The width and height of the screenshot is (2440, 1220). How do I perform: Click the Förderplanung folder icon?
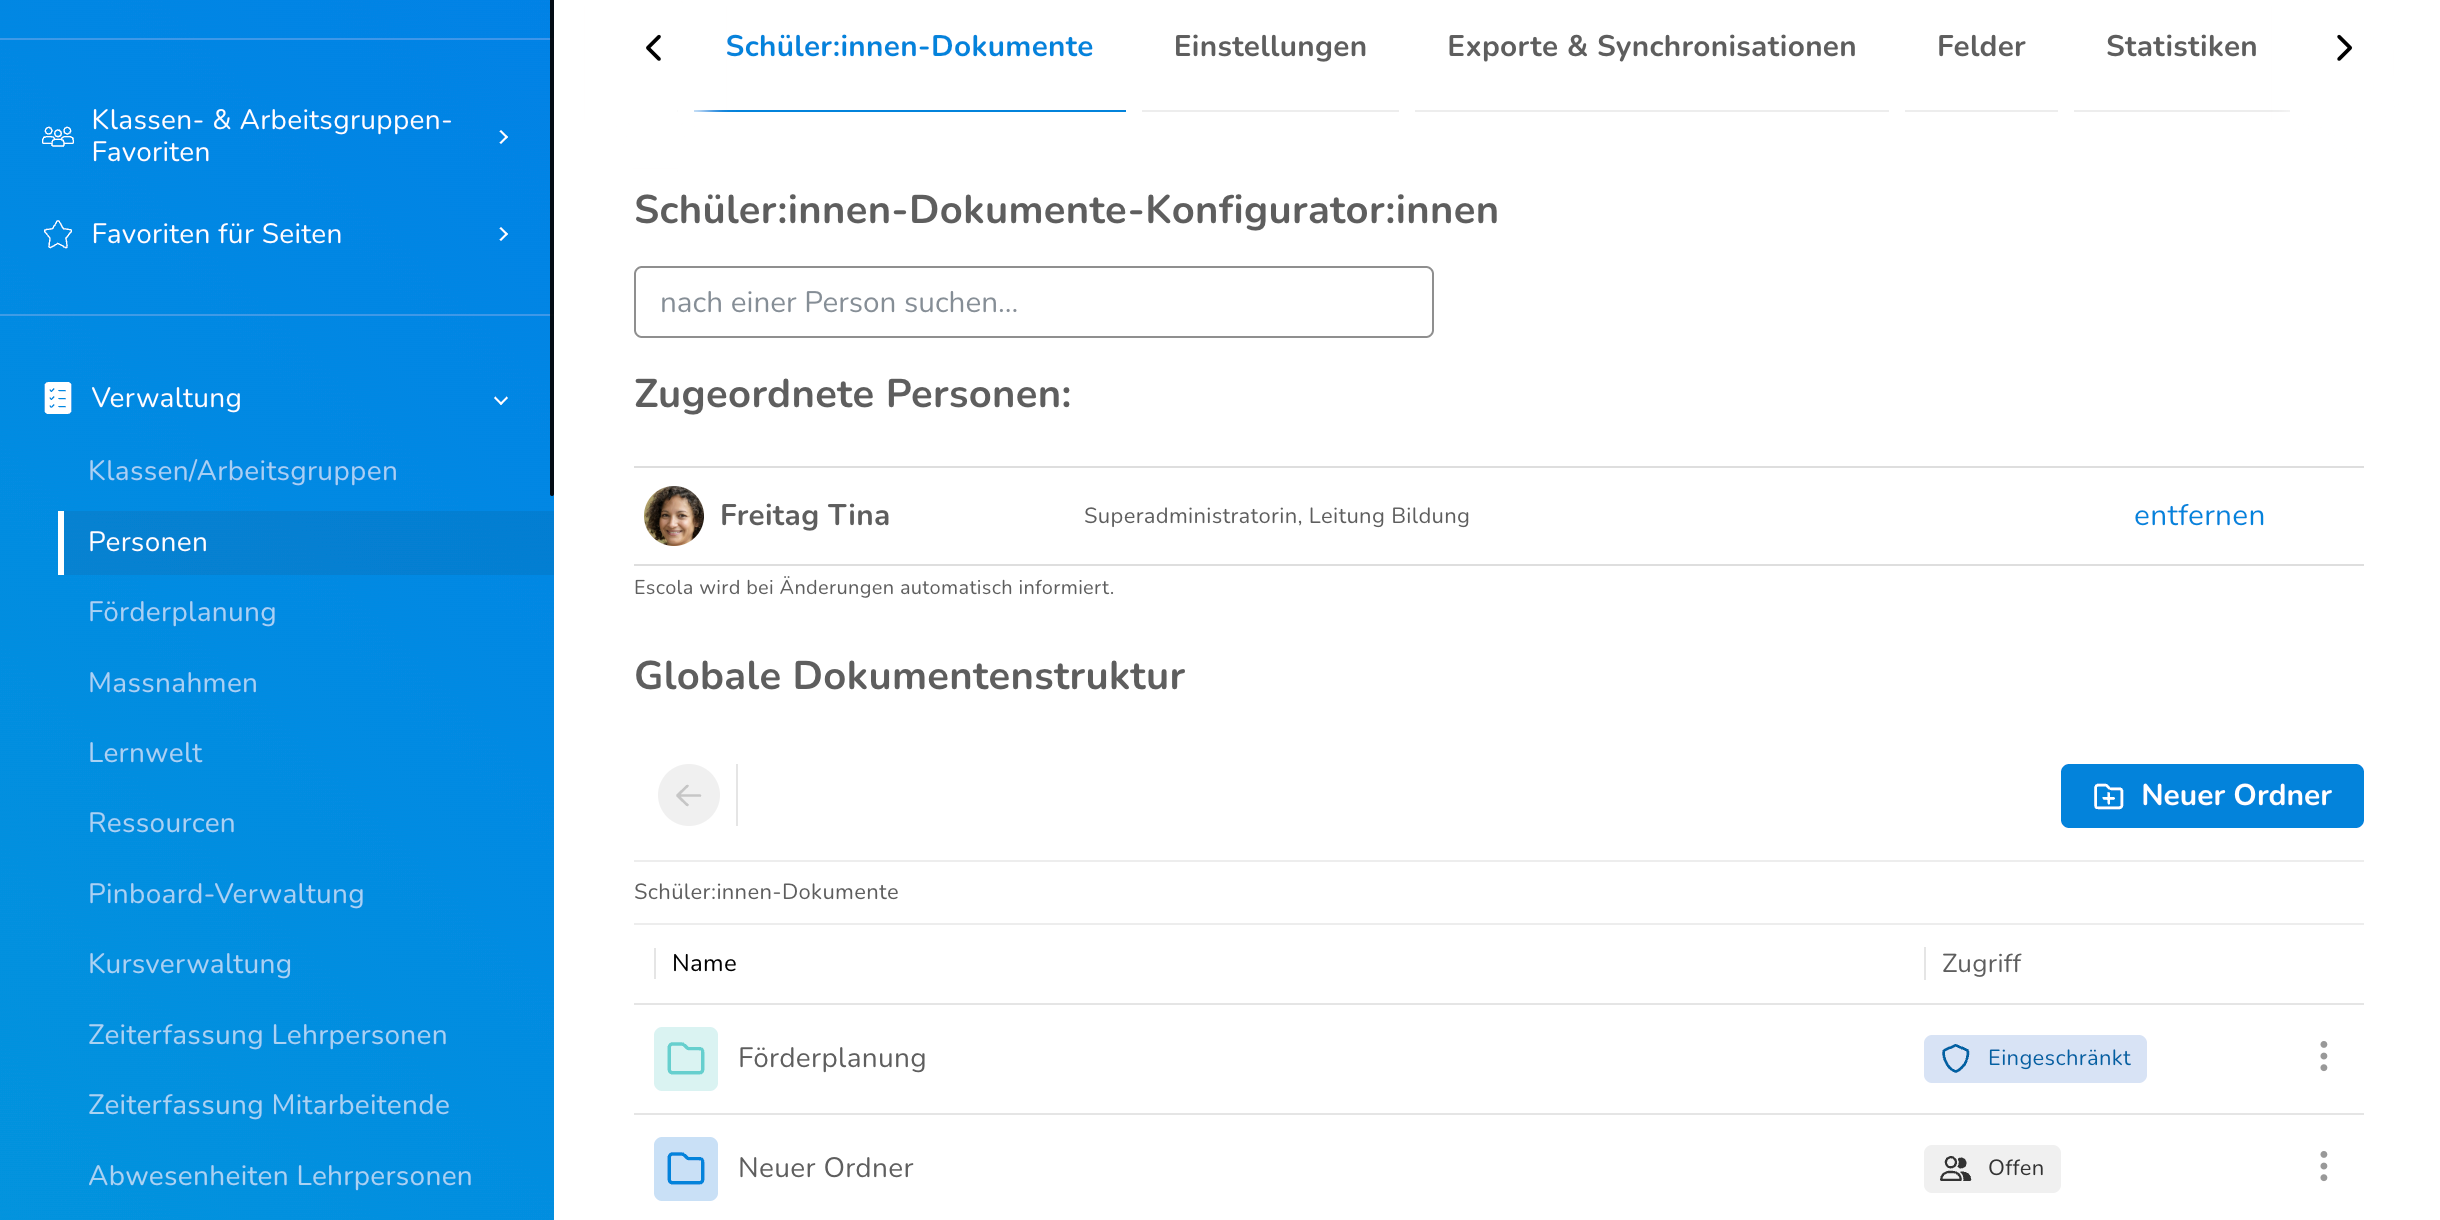click(686, 1058)
